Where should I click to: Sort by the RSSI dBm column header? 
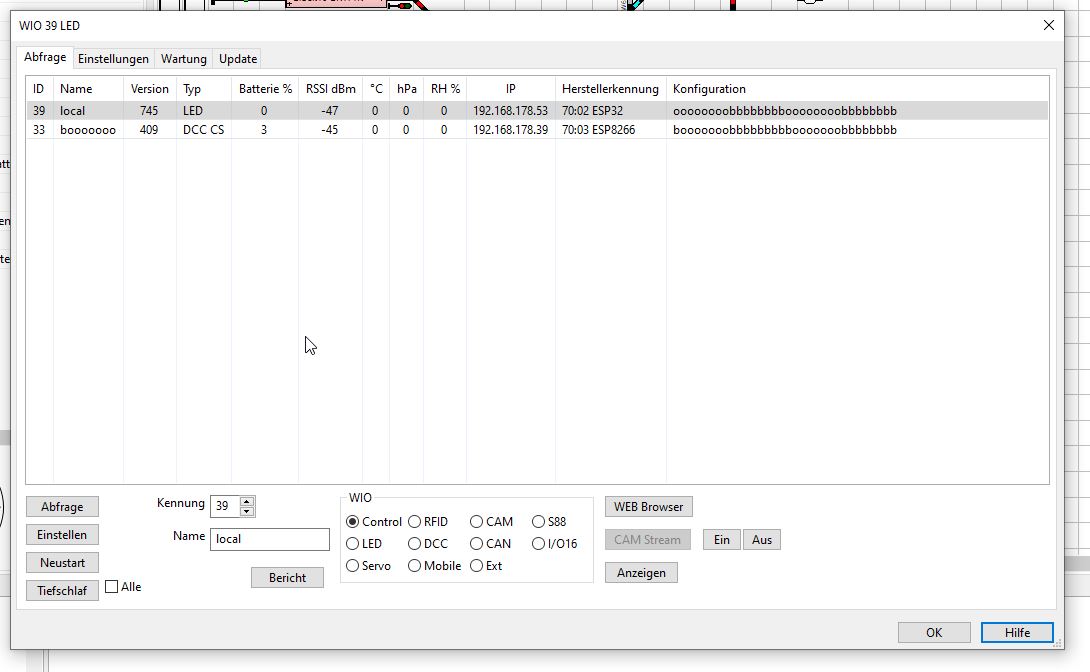[330, 89]
